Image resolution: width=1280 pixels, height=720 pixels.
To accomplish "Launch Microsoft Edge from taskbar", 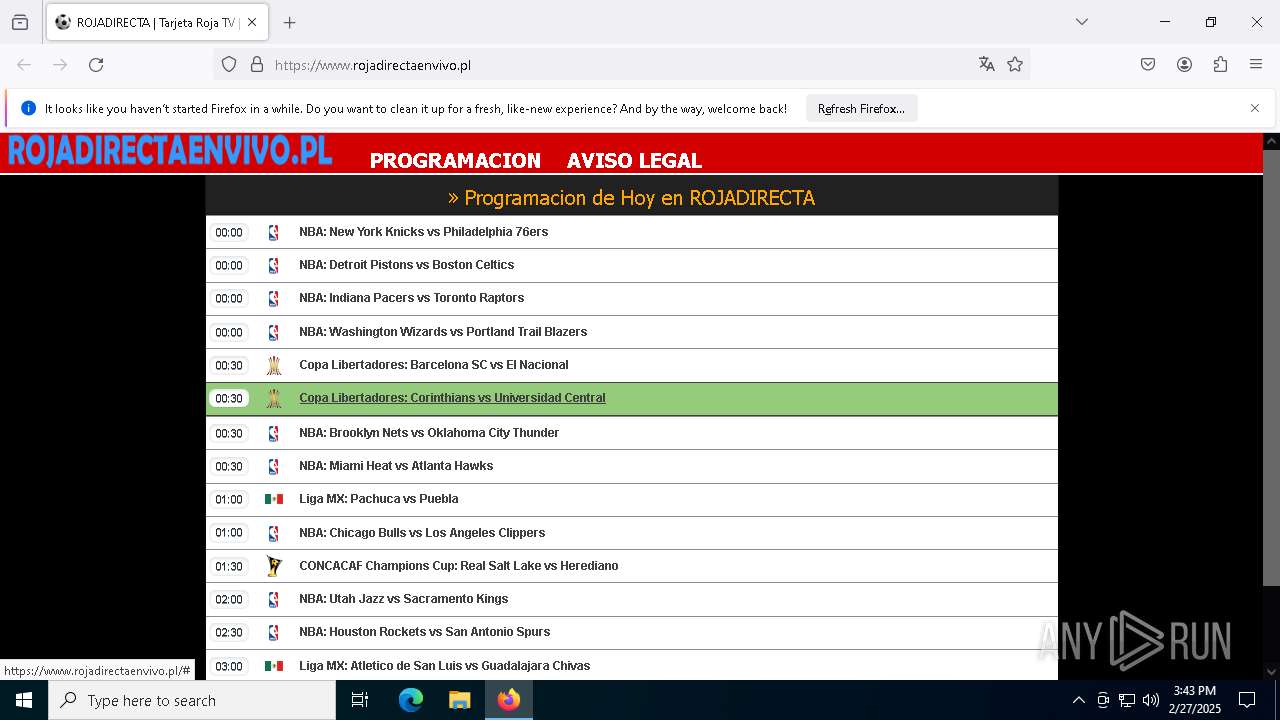I will (411, 700).
